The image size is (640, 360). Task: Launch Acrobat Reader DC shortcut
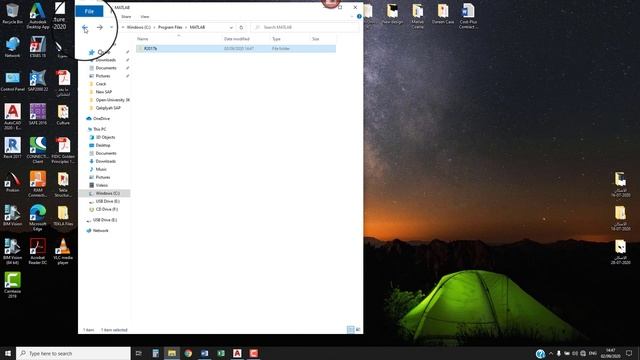[x=38, y=251]
